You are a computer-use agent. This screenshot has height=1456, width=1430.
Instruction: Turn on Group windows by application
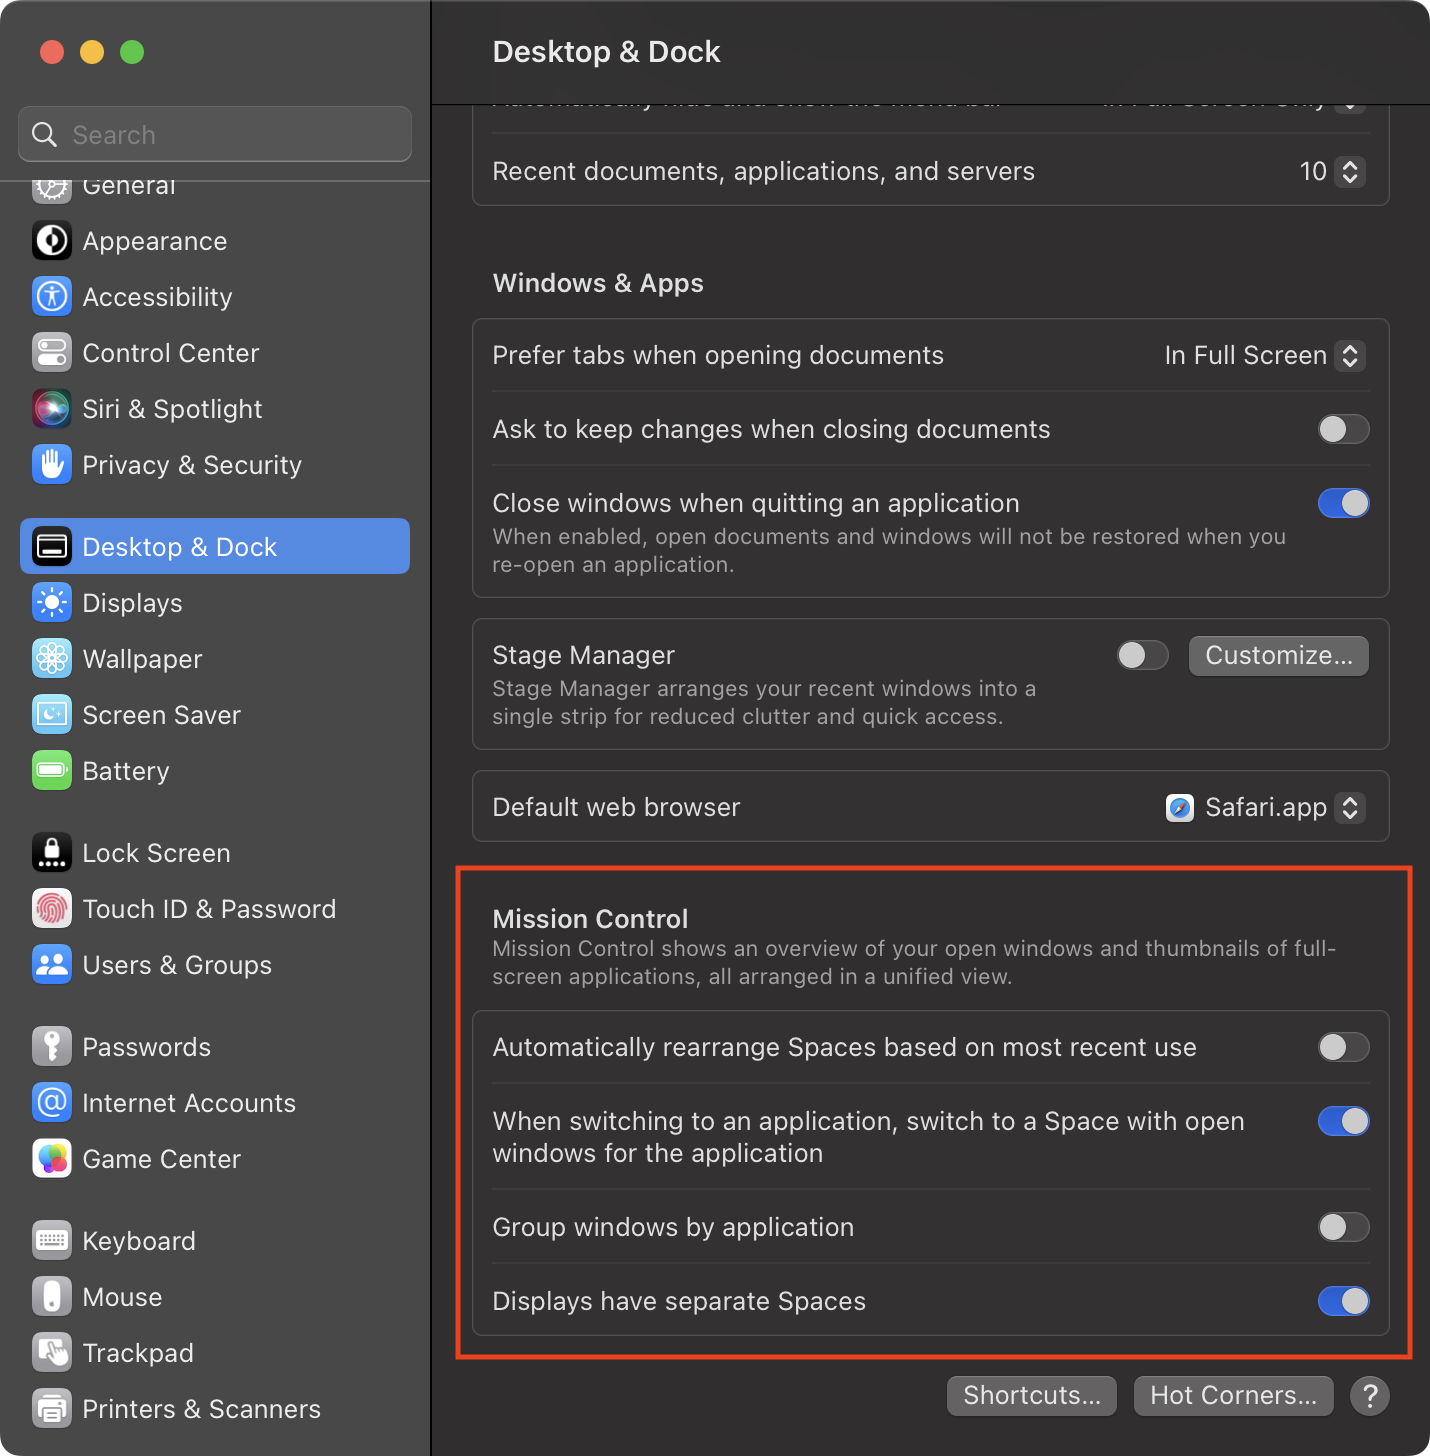pos(1343,1227)
